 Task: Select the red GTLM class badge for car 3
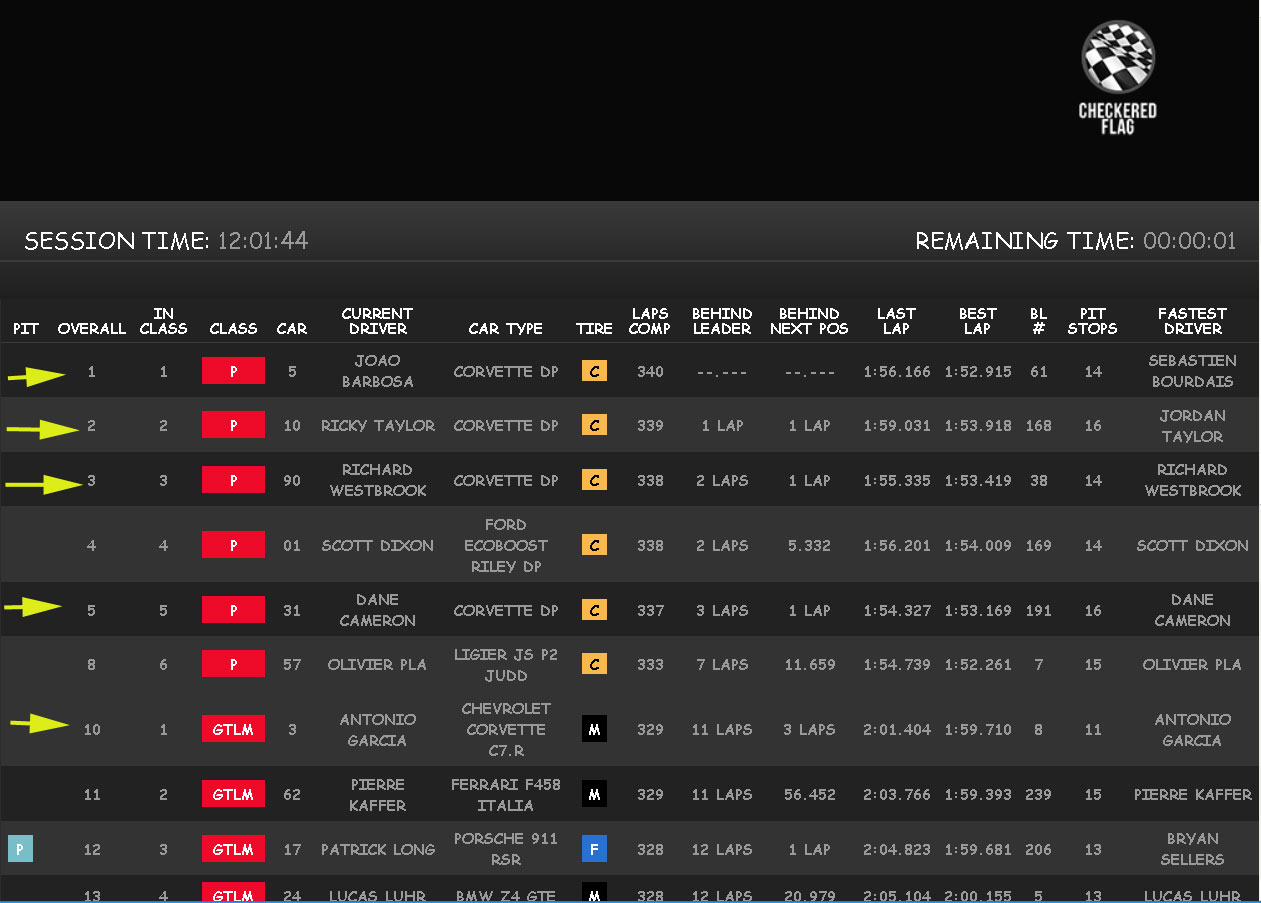pyautogui.click(x=233, y=730)
